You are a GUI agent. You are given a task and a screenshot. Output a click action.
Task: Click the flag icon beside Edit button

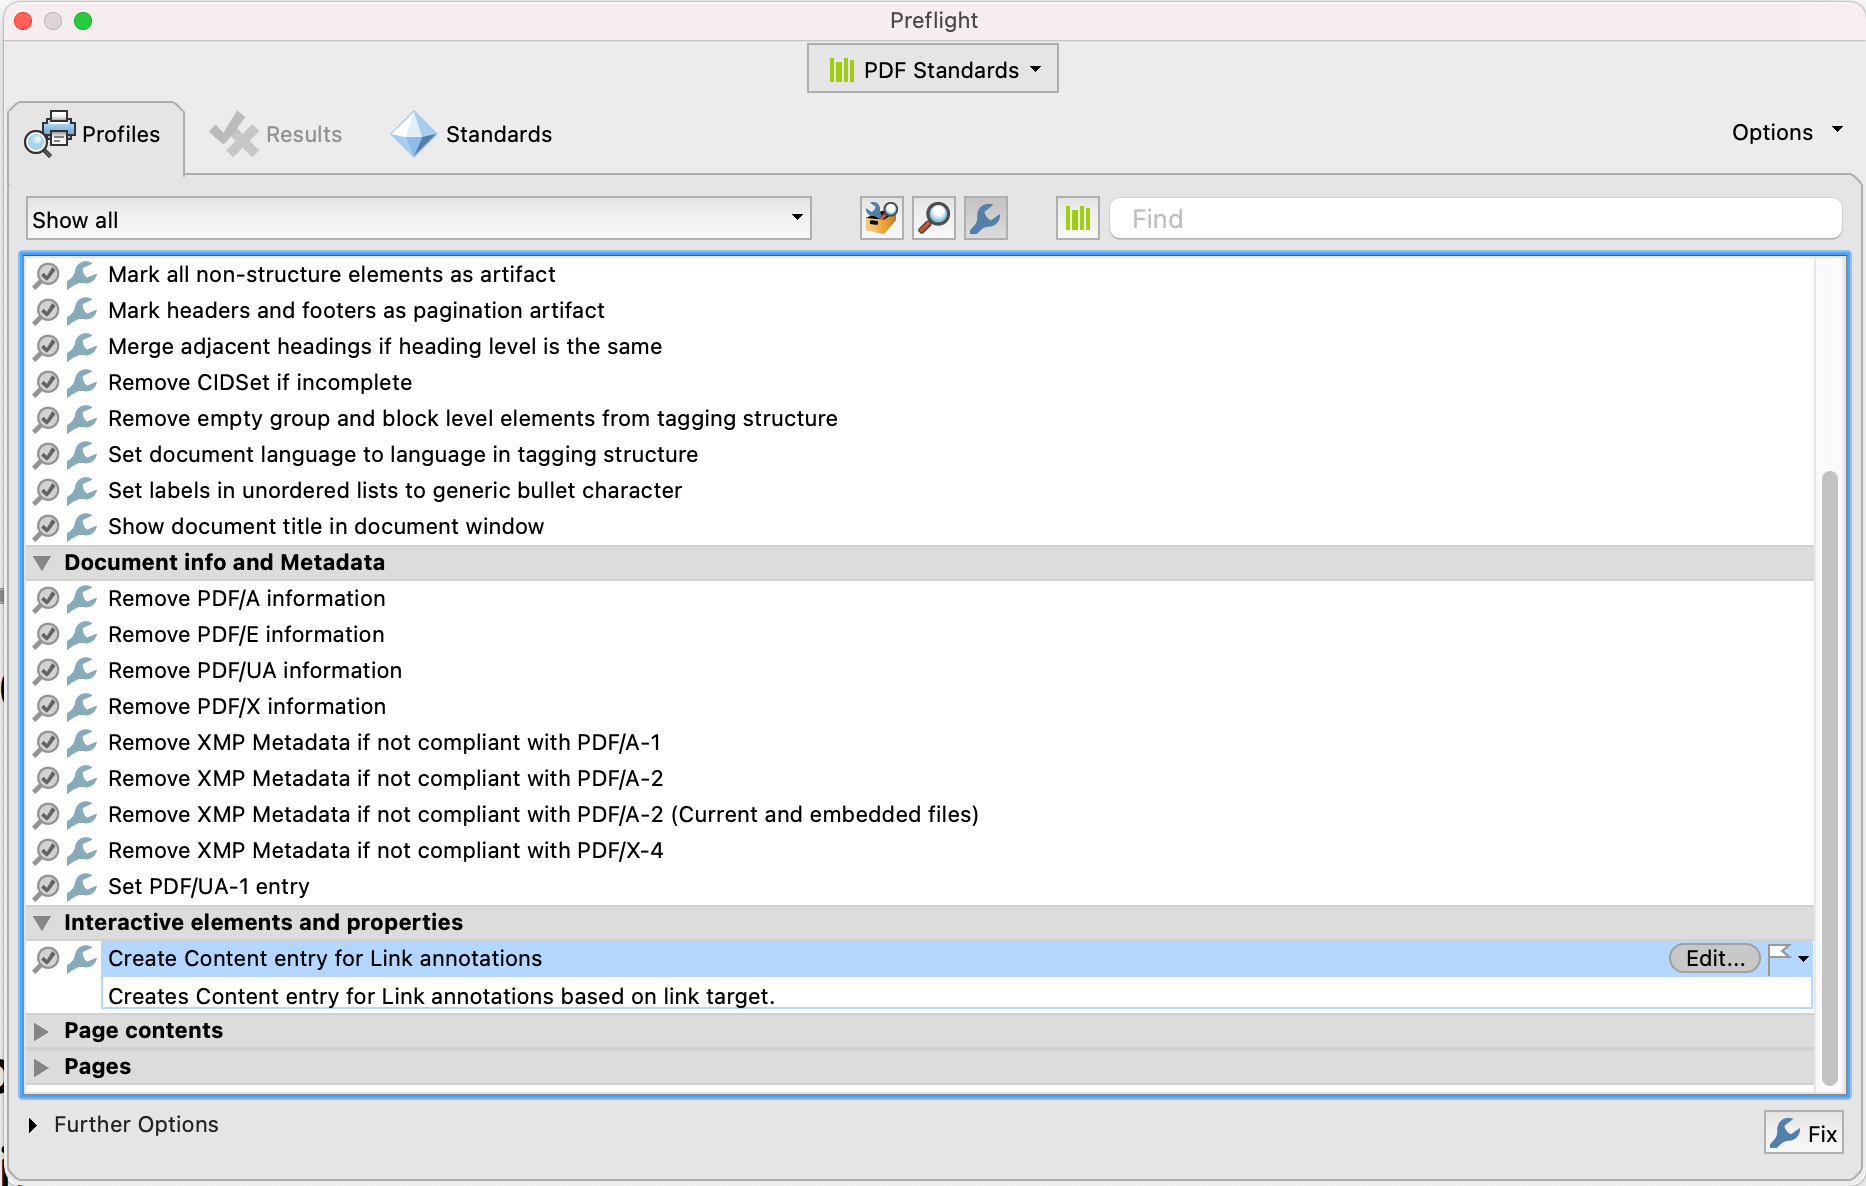pos(1779,958)
